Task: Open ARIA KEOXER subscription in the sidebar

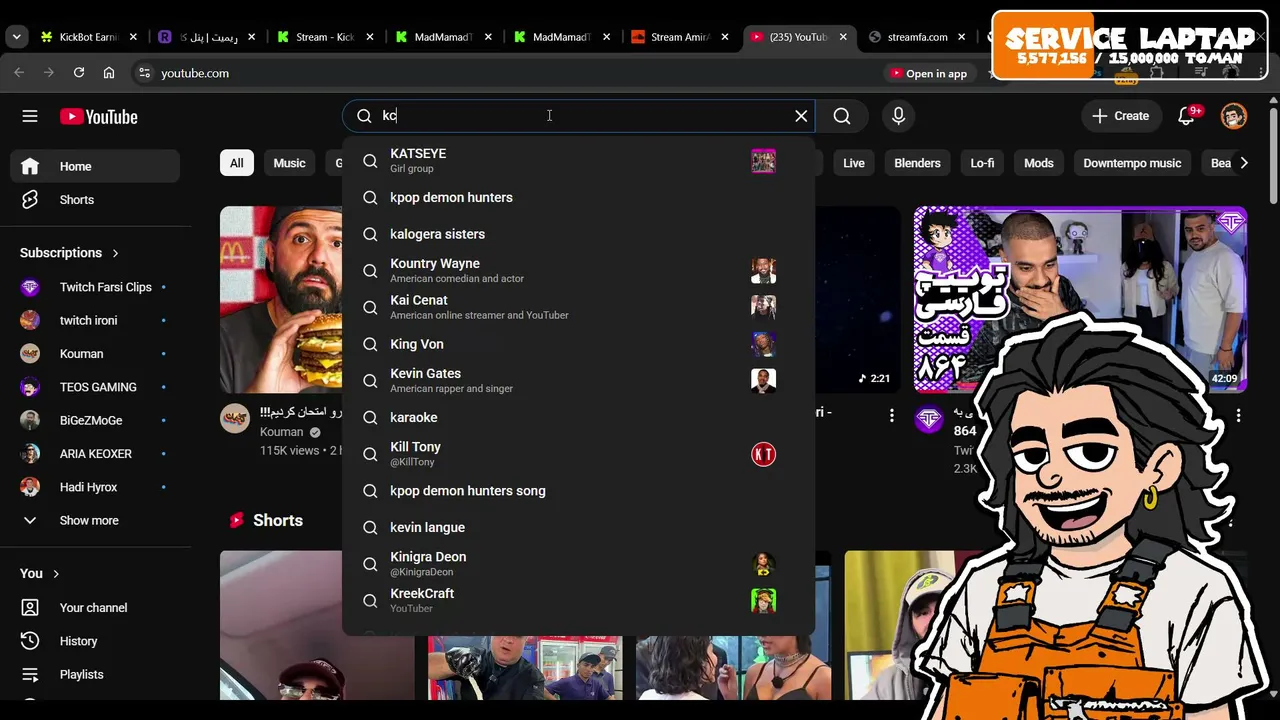Action: tap(95, 454)
